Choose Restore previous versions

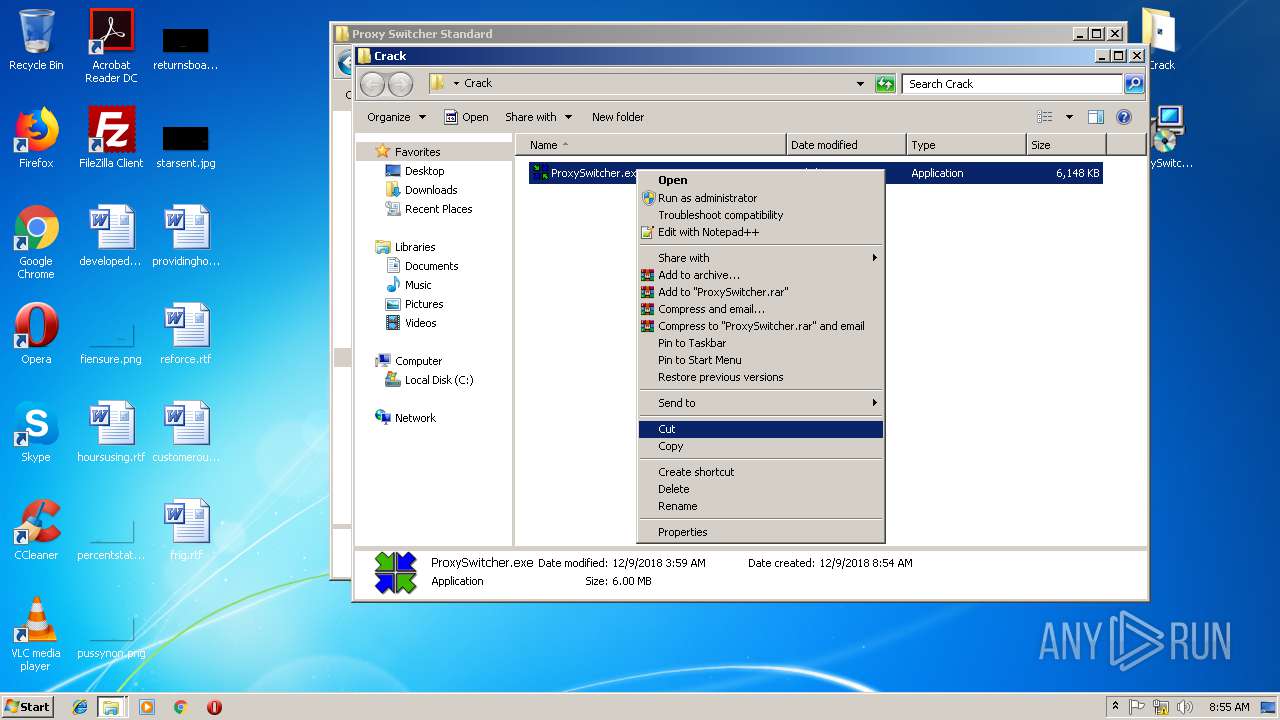pyautogui.click(x=761, y=377)
